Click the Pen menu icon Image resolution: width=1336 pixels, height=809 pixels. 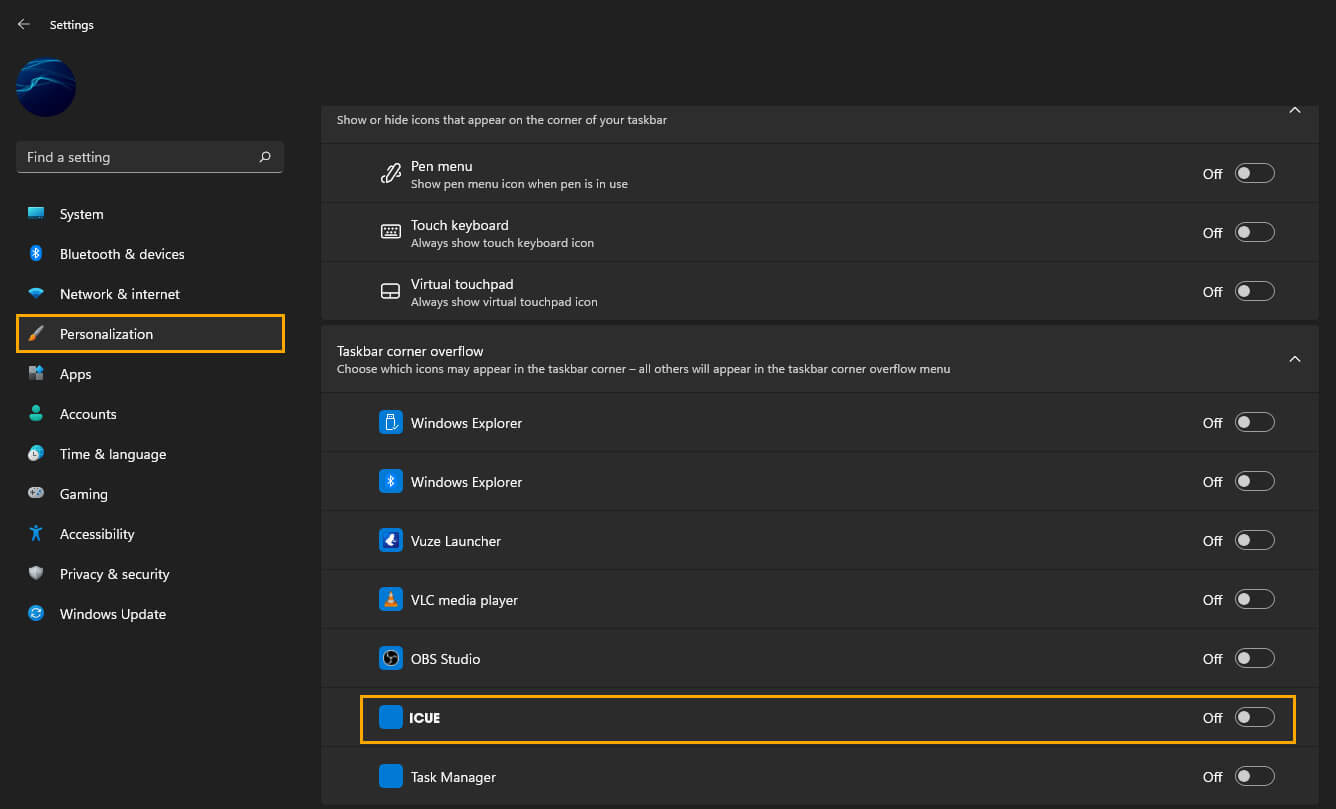[x=391, y=173]
